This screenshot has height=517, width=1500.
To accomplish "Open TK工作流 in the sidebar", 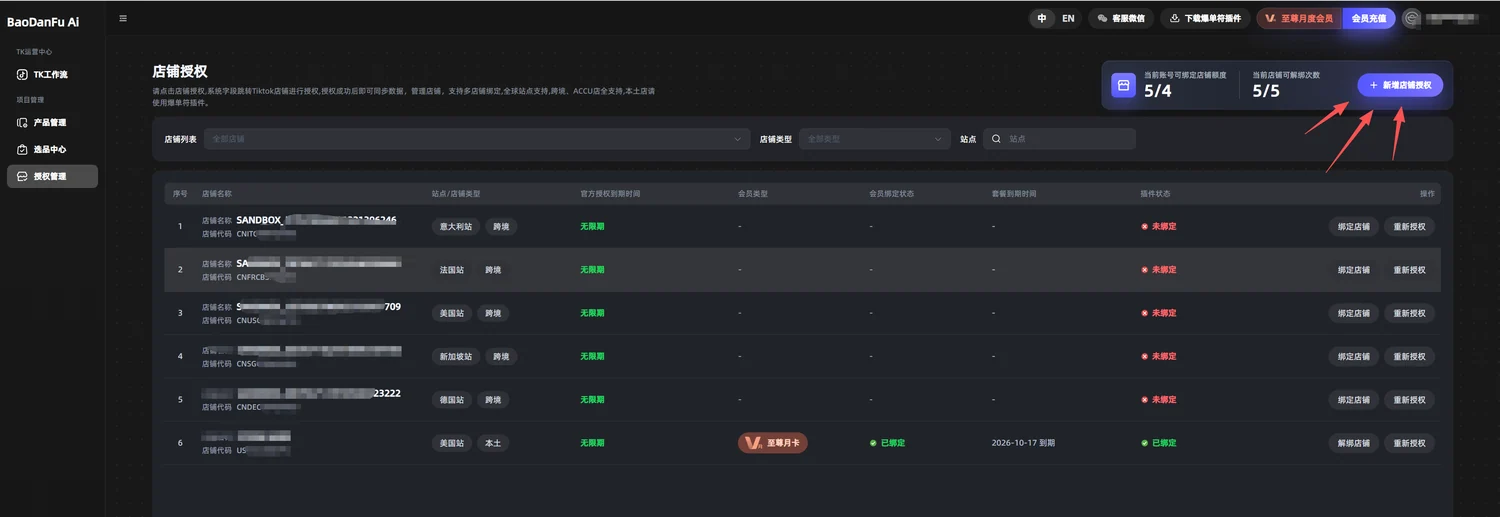I will [x=52, y=75].
